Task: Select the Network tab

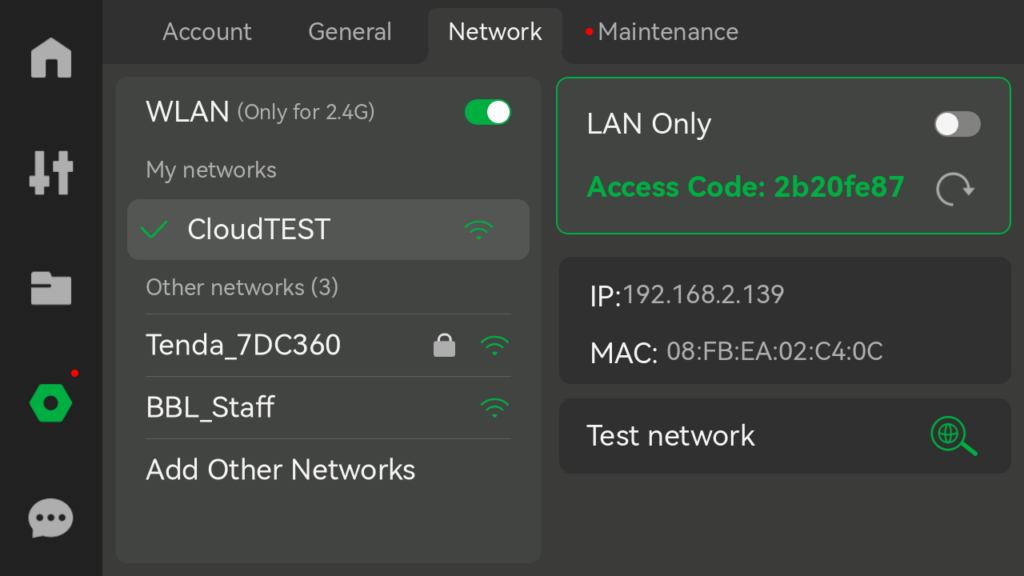Action: (x=495, y=32)
